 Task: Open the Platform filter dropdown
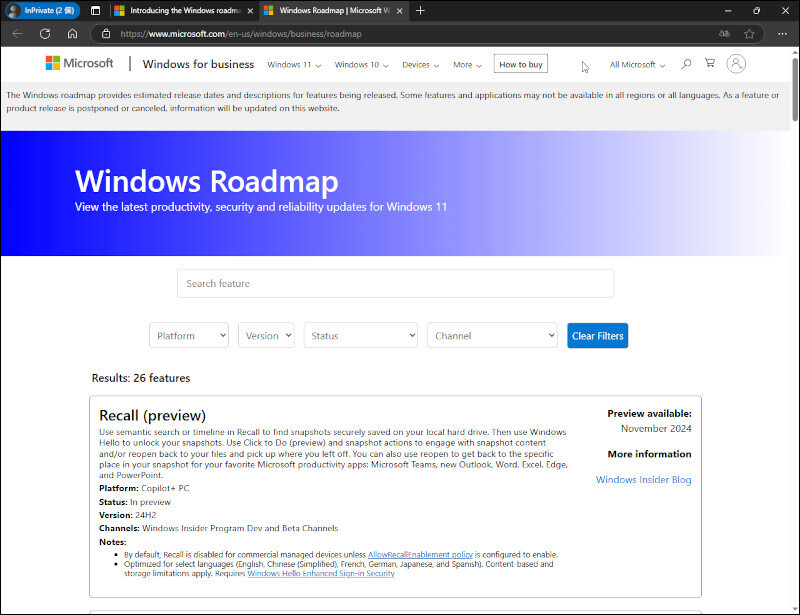[189, 335]
